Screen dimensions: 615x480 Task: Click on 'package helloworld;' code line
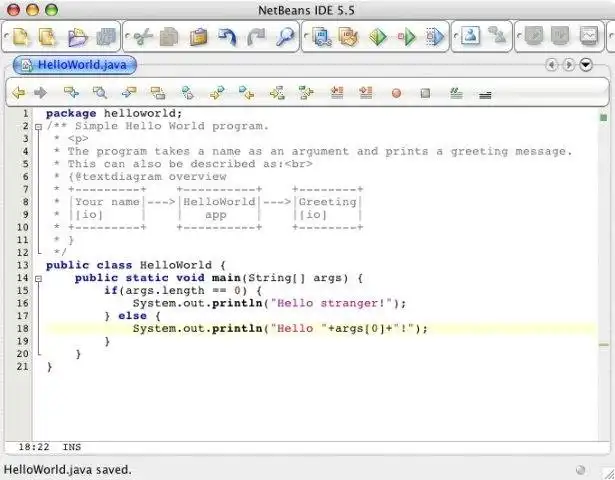[114, 114]
